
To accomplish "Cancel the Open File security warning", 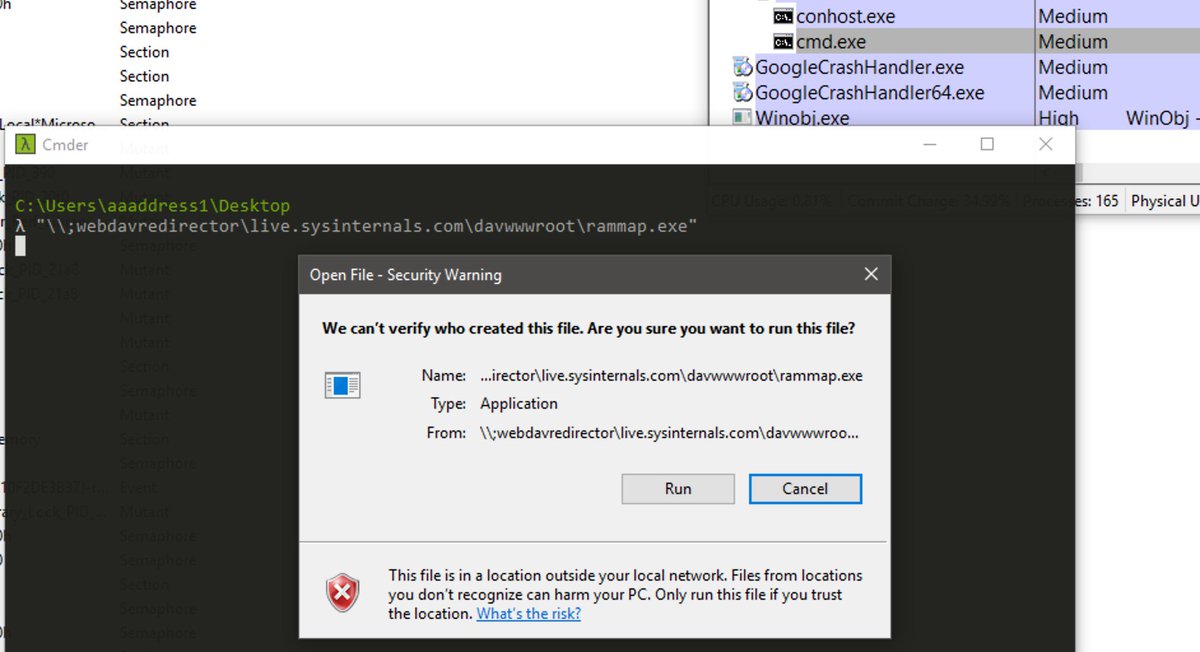I will click(805, 489).
